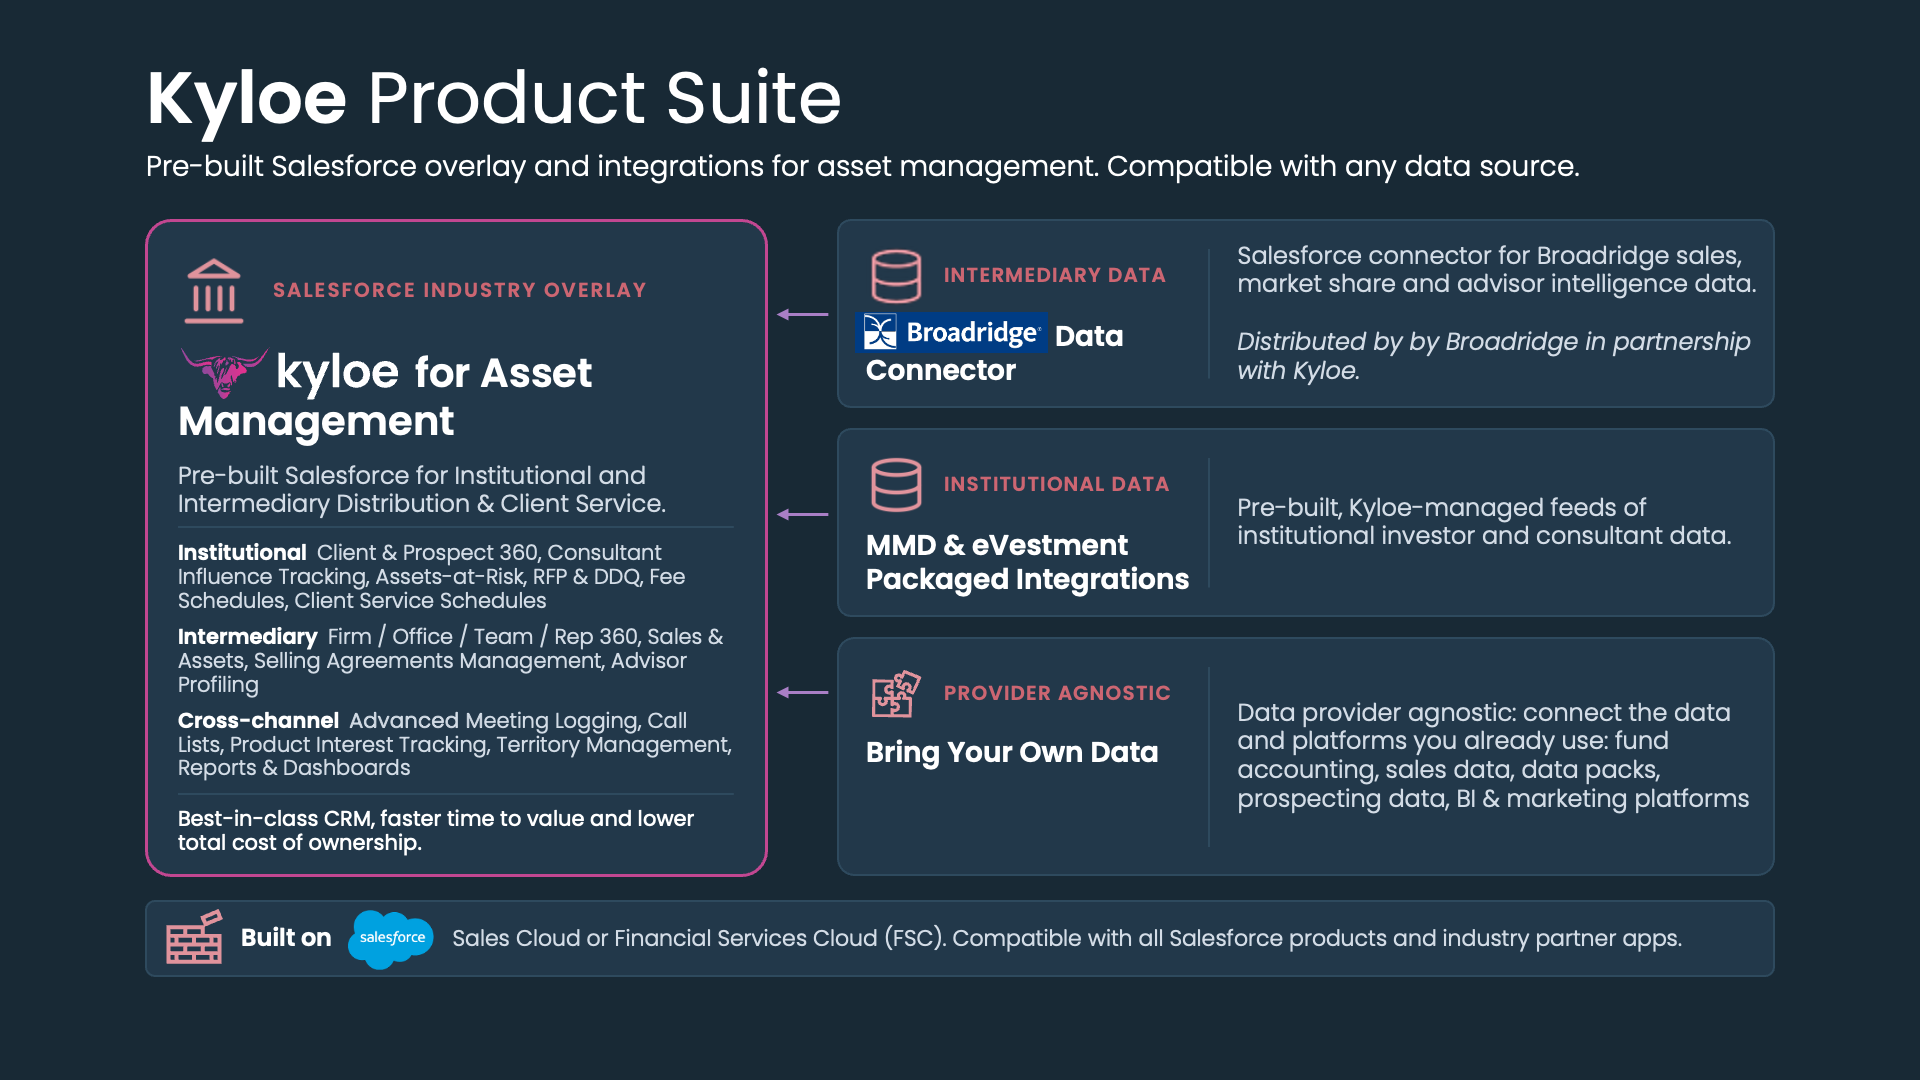Click the arrow beside MMD & eVestment card
Viewport: 1920px width, 1080px height.
pyautogui.click(x=803, y=514)
